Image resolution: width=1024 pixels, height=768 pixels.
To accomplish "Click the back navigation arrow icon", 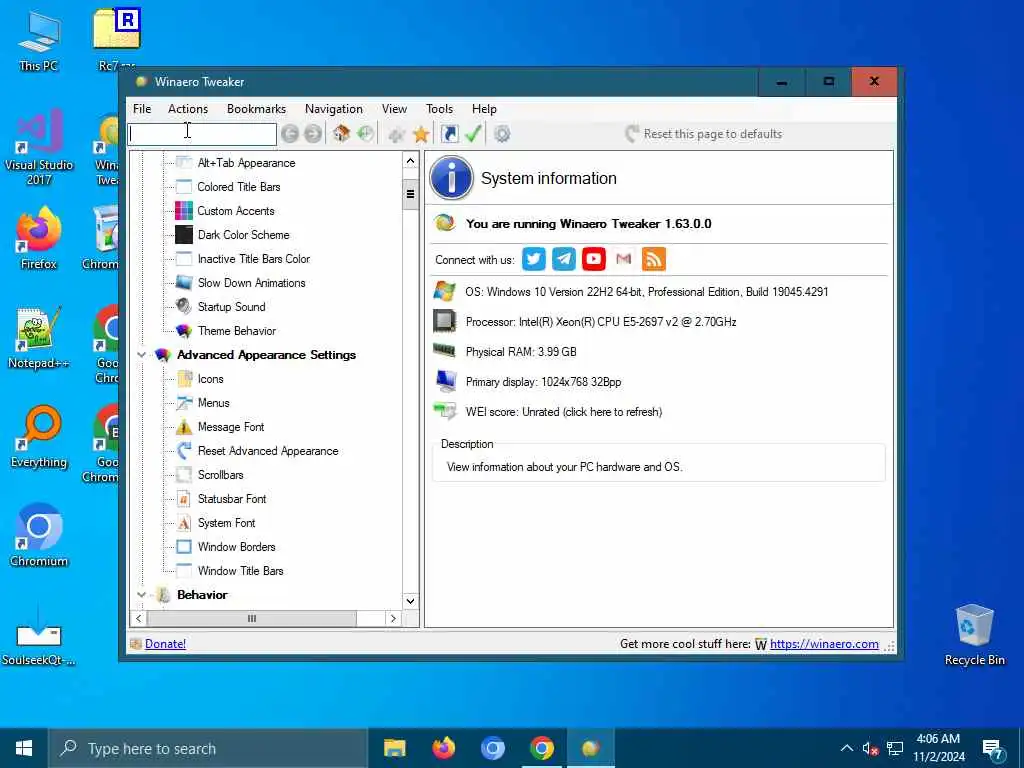I will pos(290,134).
